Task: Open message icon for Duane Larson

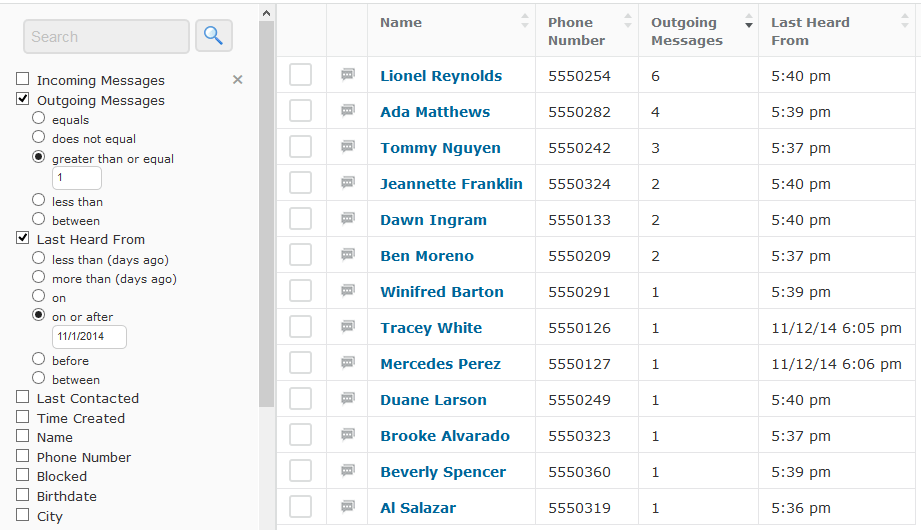Action: coord(348,398)
